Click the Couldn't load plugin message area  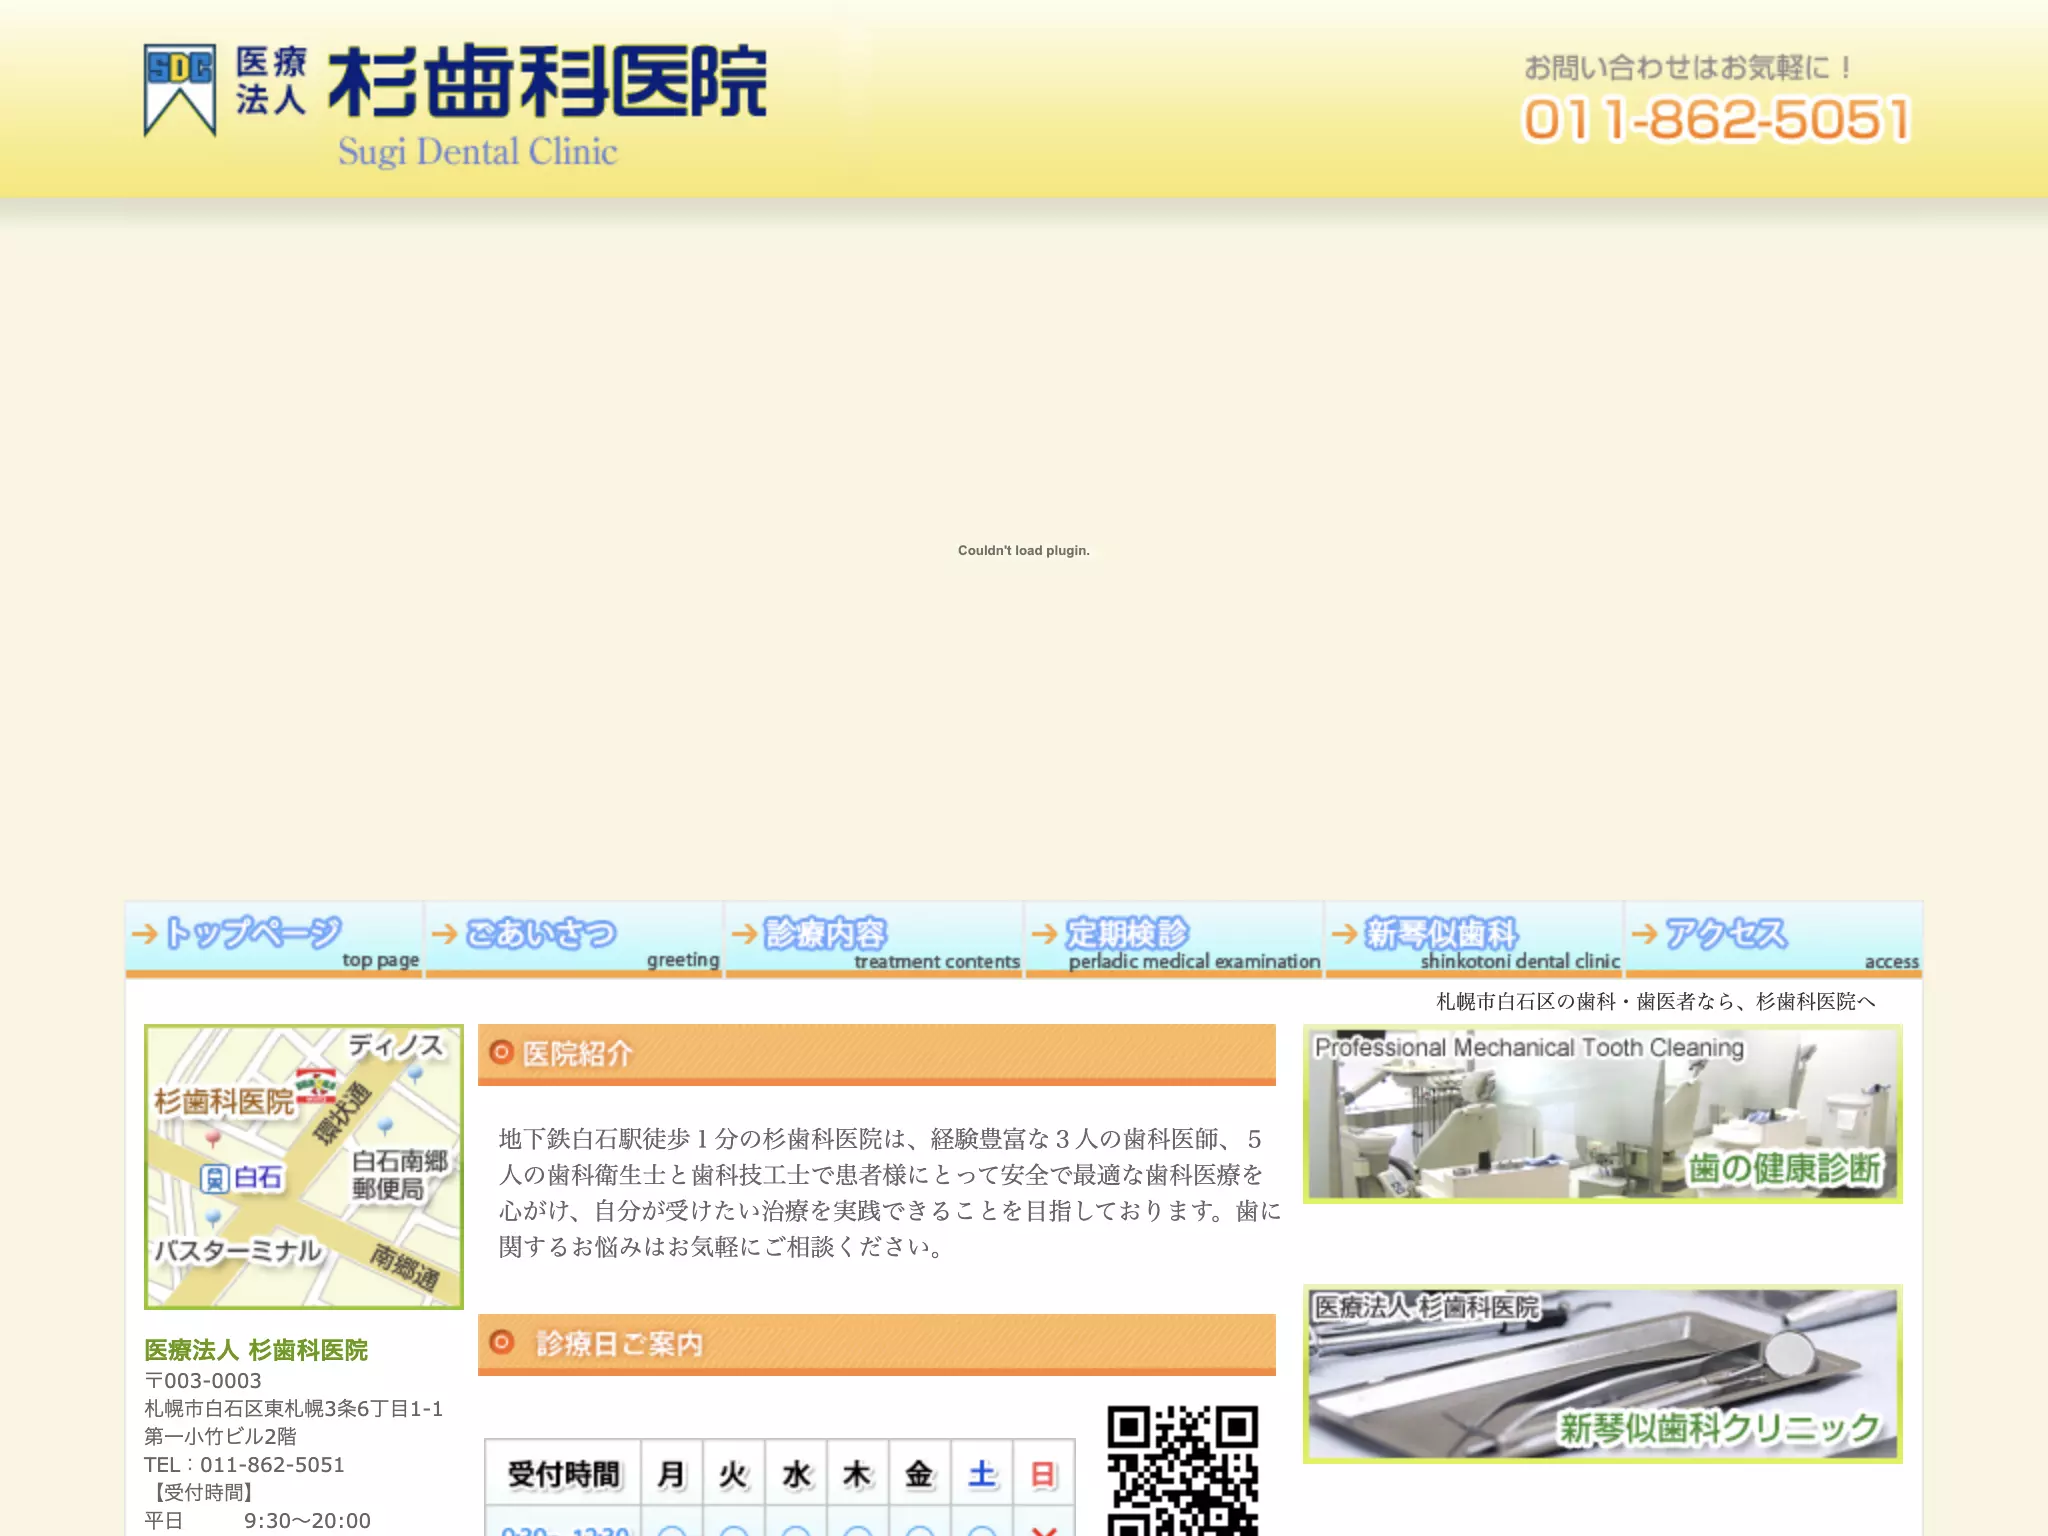(x=1024, y=550)
